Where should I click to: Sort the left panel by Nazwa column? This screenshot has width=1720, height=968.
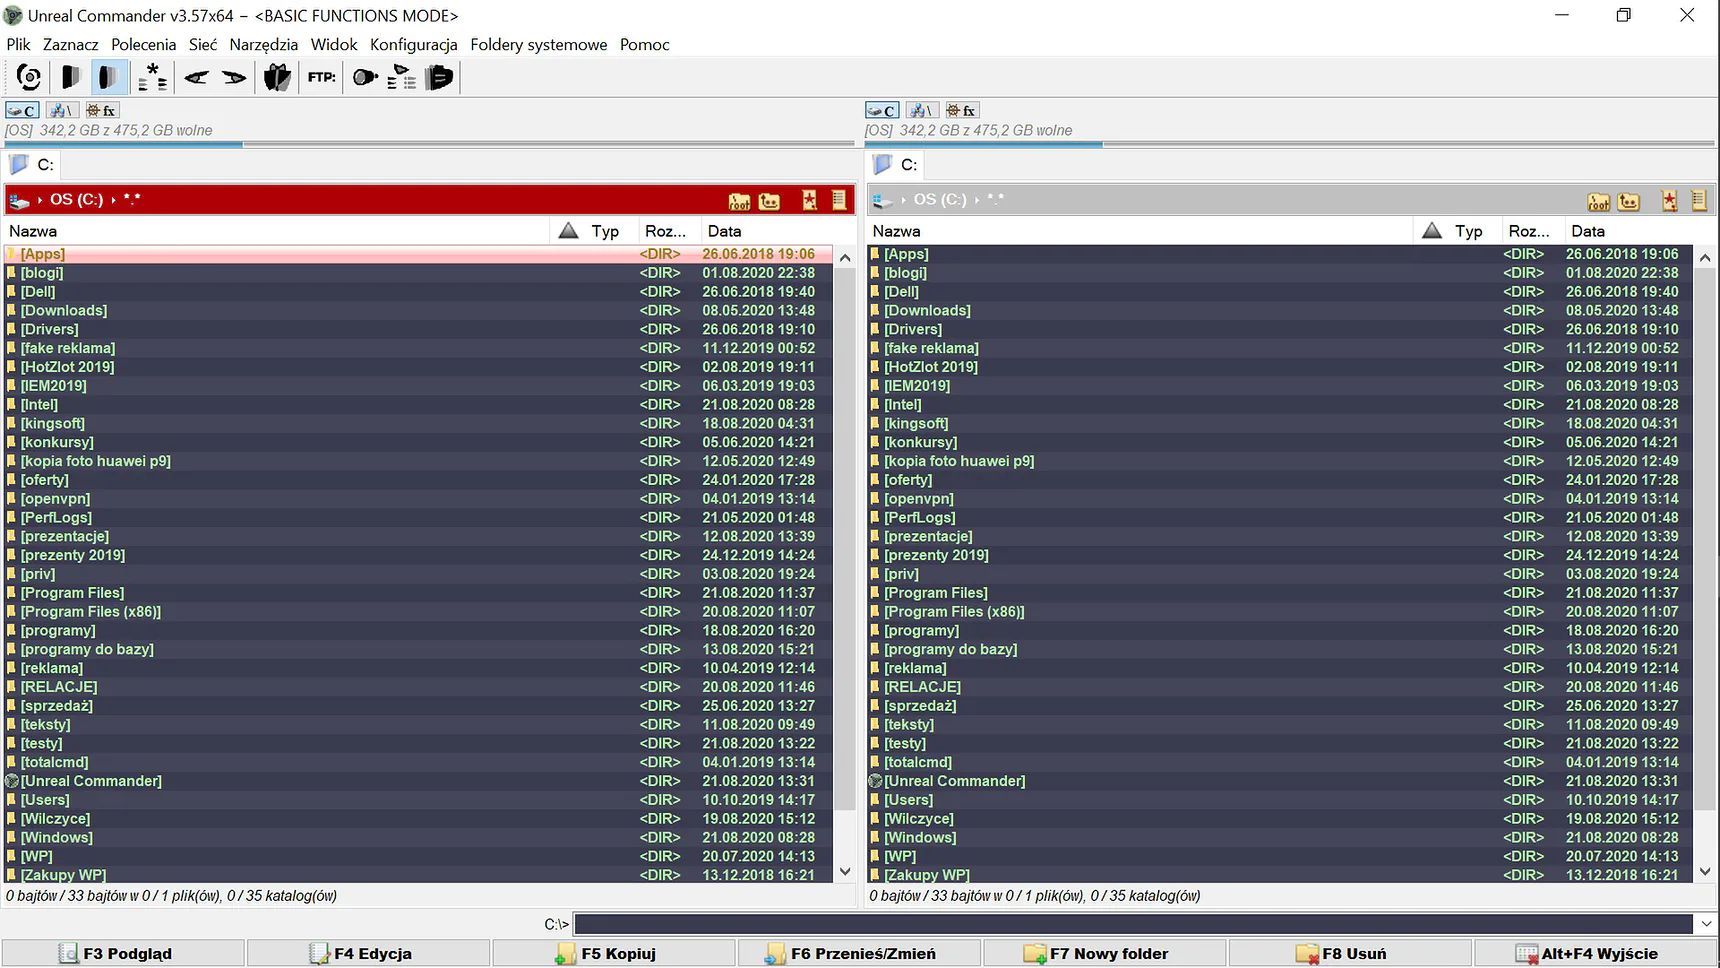[277, 231]
